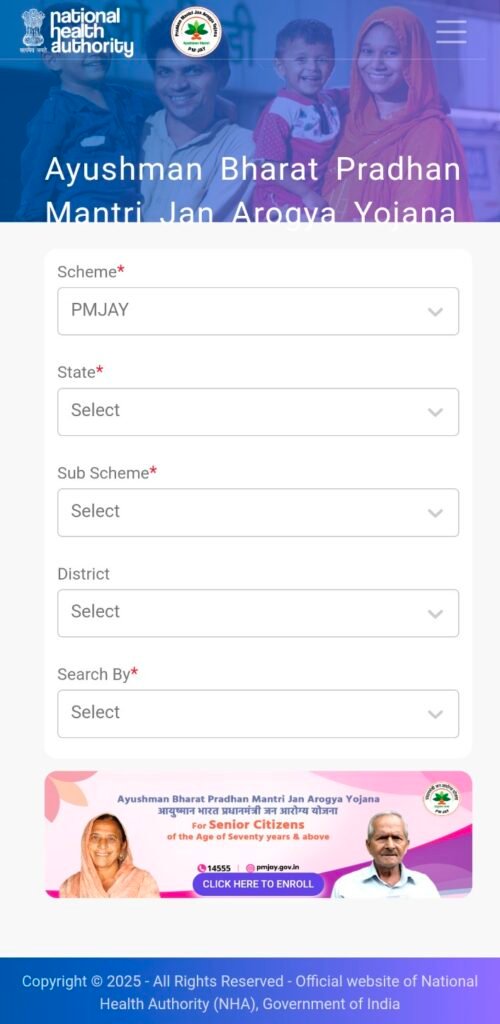Open the Scheme dropdown showing PMJAY

point(258,311)
